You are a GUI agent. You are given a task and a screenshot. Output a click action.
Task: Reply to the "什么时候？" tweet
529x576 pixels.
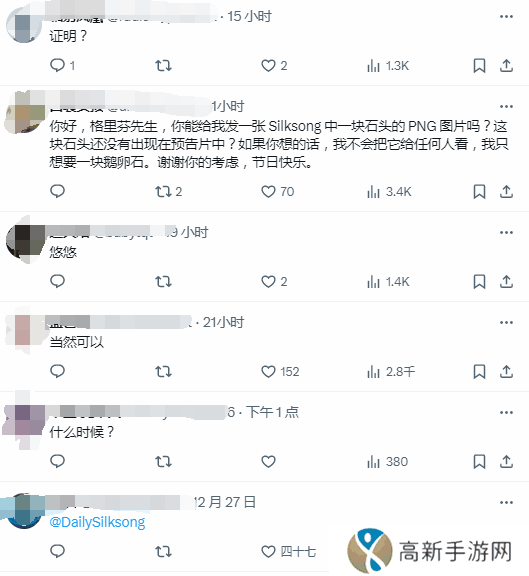57,461
